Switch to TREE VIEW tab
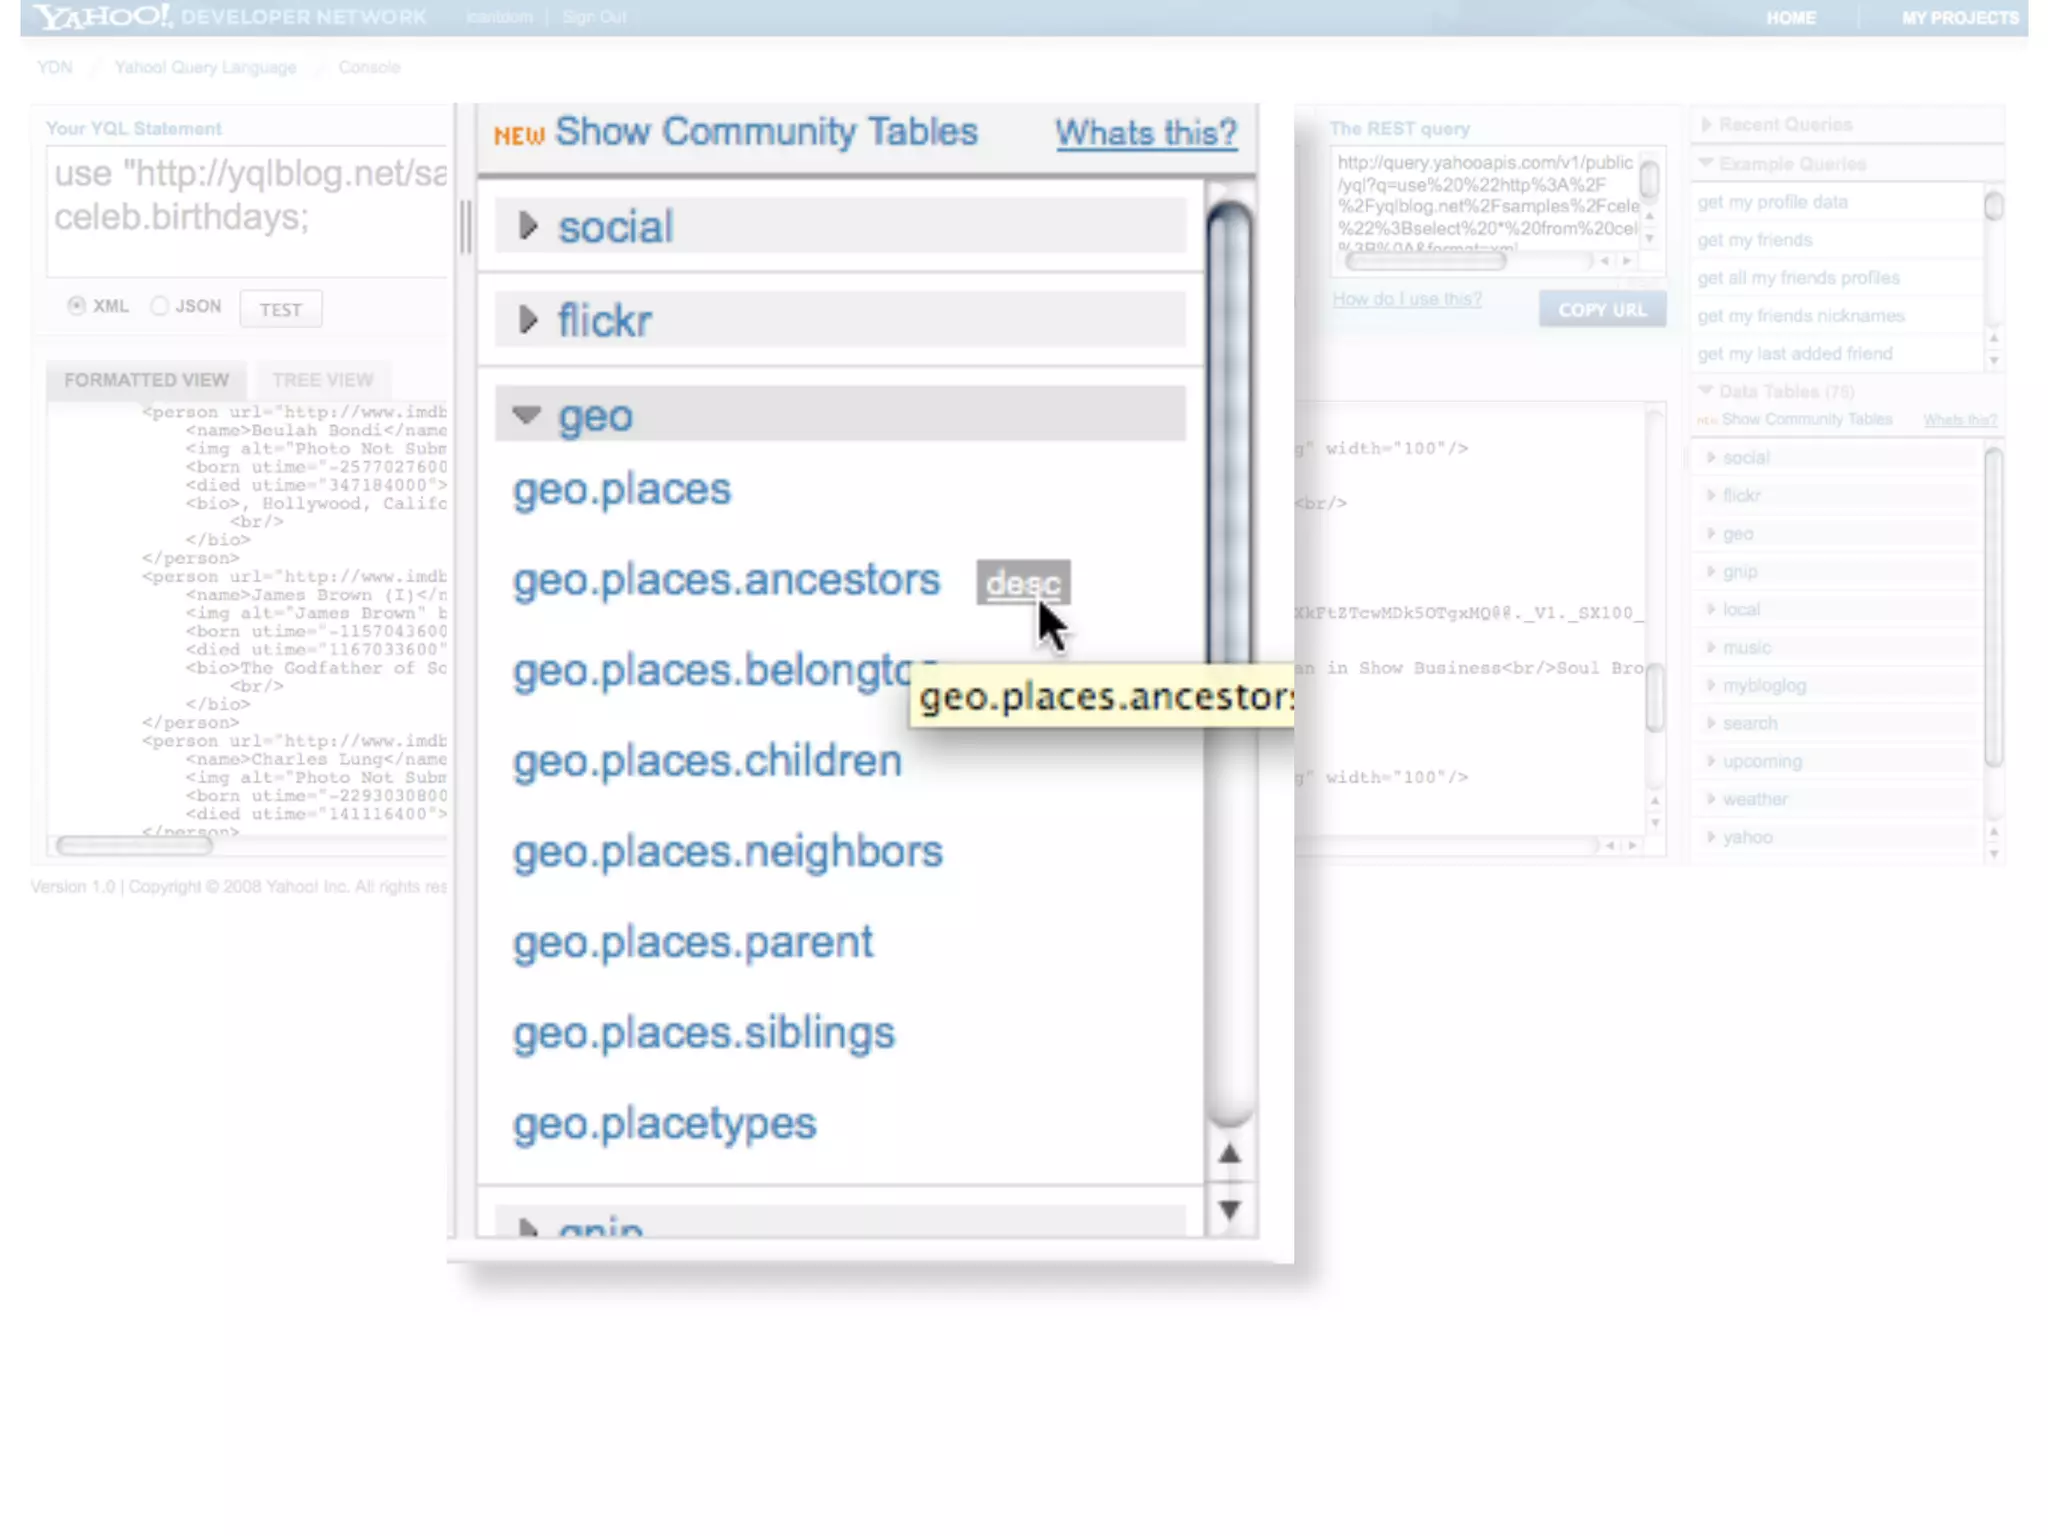Image resolution: width=2048 pixels, height=1536 pixels. pyautogui.click(x=322, y=380)
